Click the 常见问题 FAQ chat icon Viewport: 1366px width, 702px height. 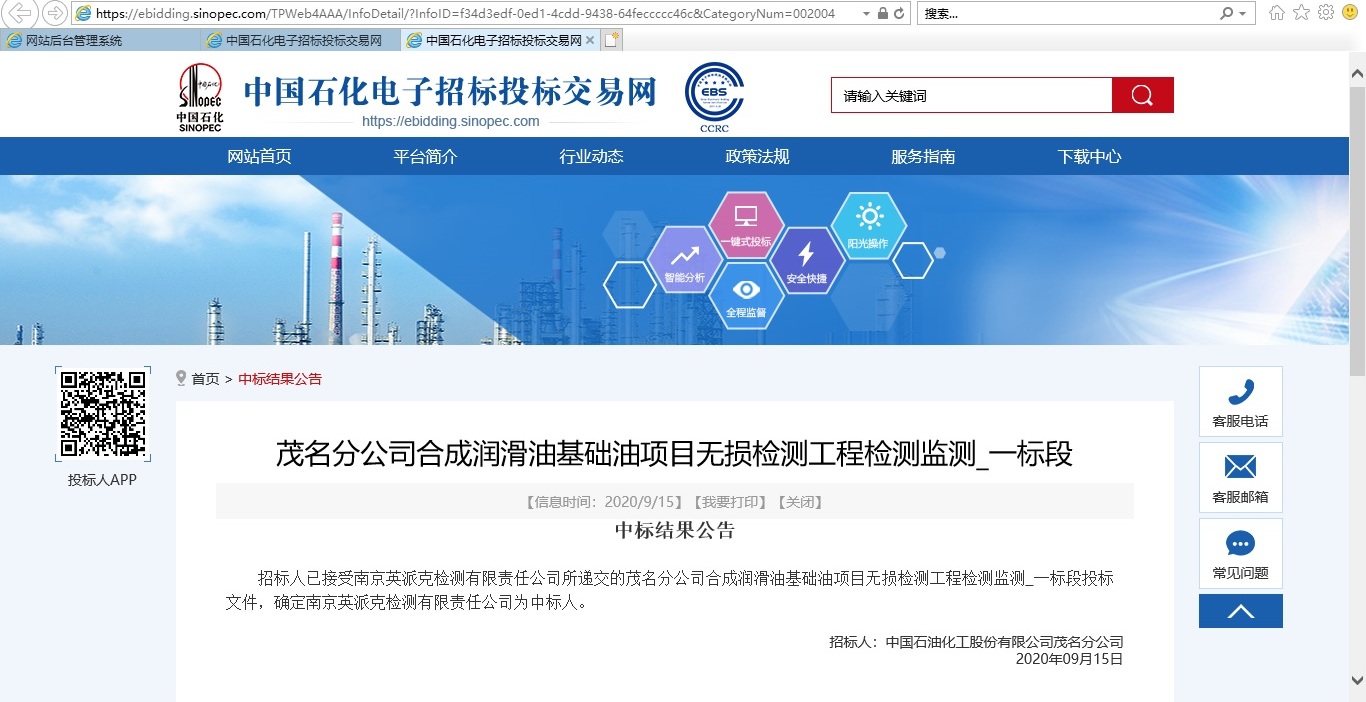(x=1240, y=543)
